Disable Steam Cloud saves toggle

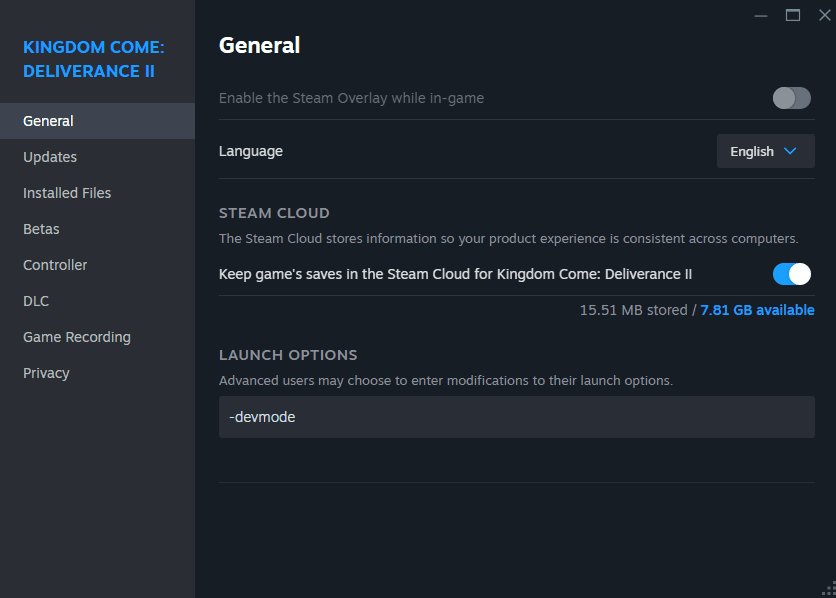coord(791,273)
